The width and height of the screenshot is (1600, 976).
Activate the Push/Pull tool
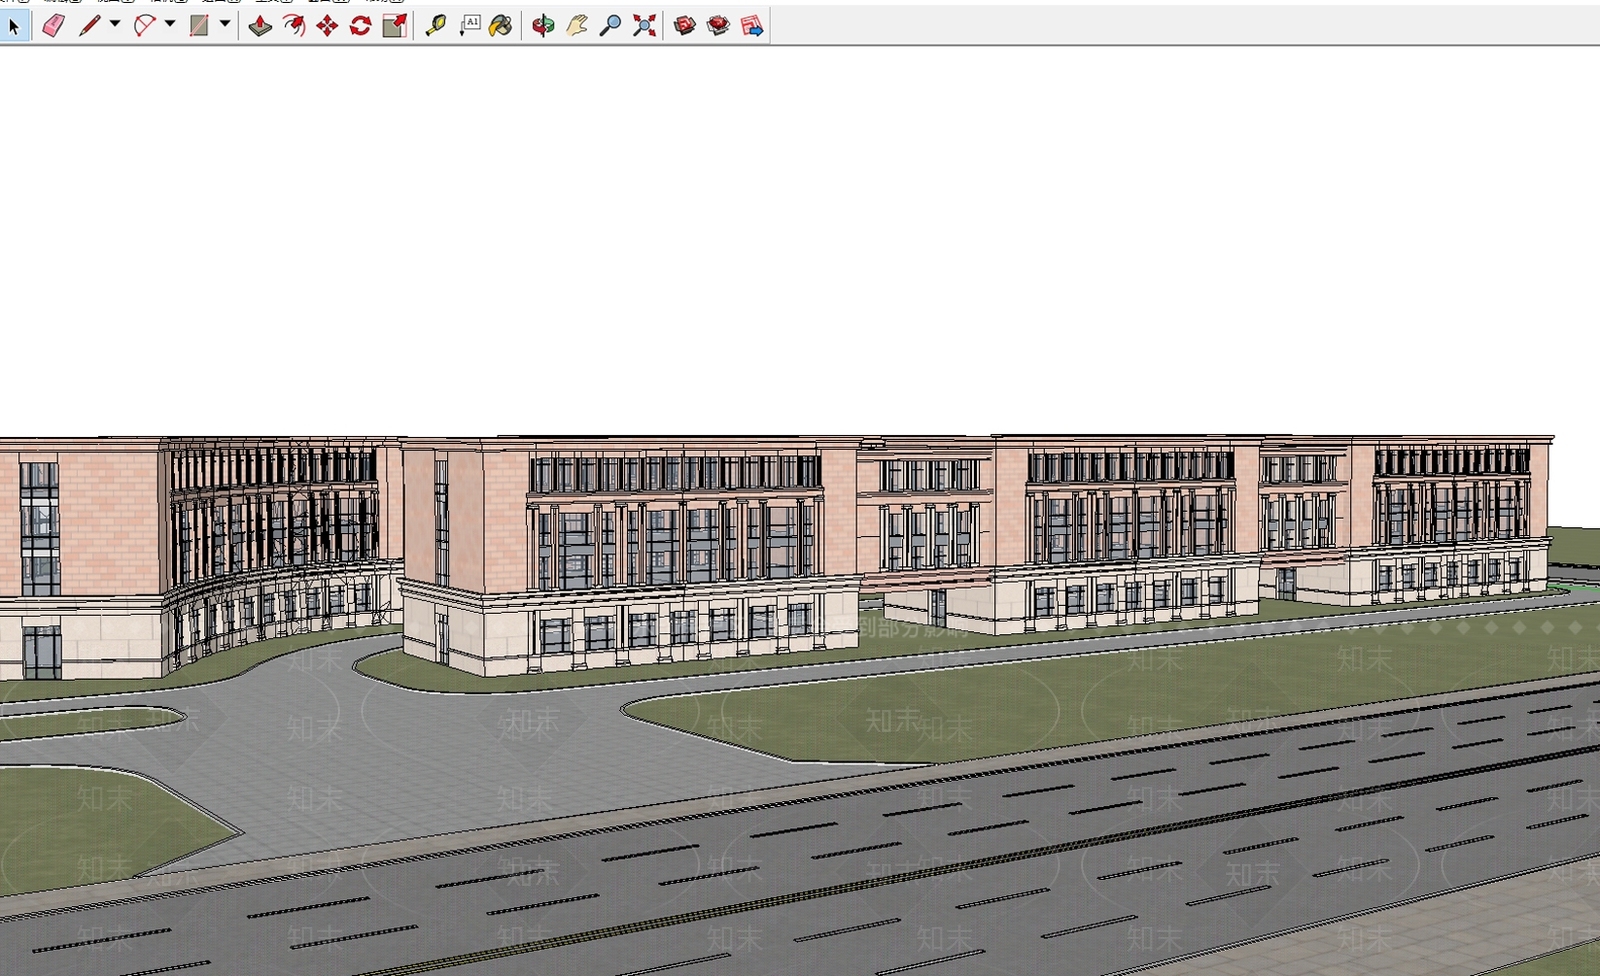(x=260, y=26)
